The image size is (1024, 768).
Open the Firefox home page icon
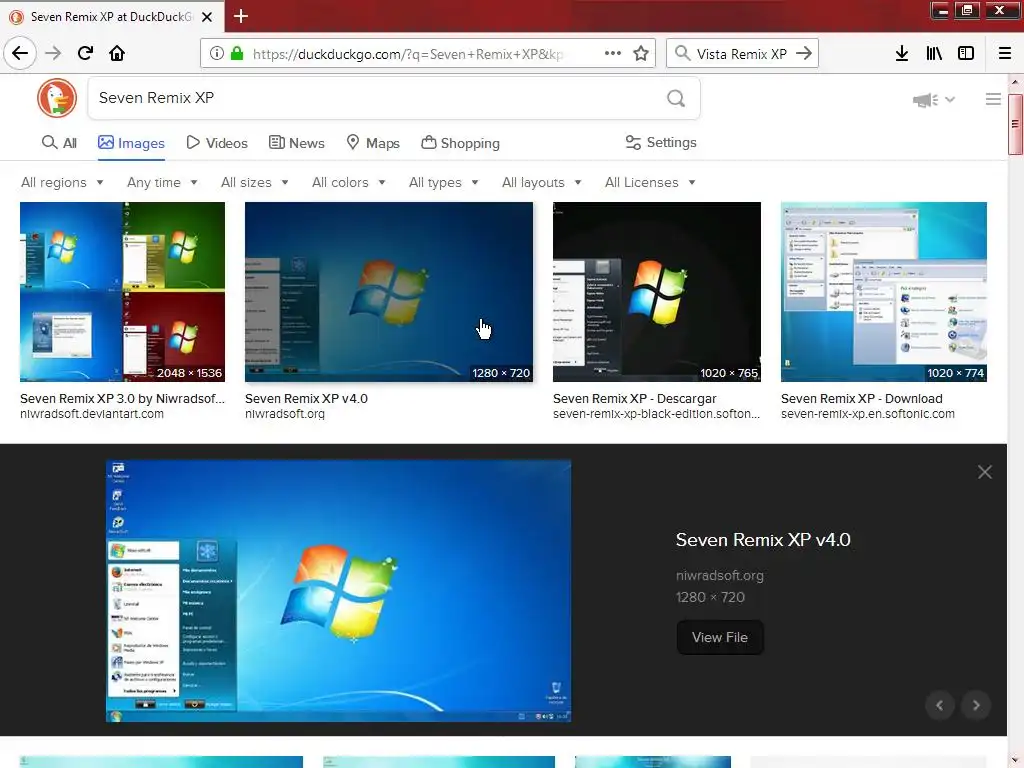117,53
